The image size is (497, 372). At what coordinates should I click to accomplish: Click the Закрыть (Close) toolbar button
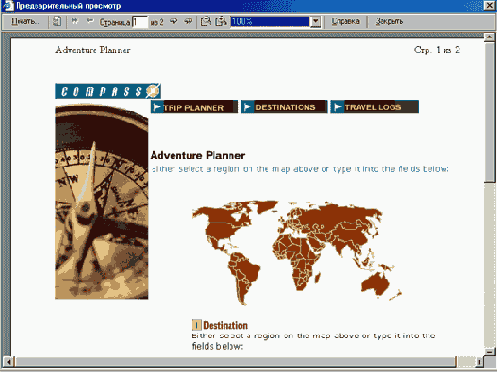pos(389,22)
